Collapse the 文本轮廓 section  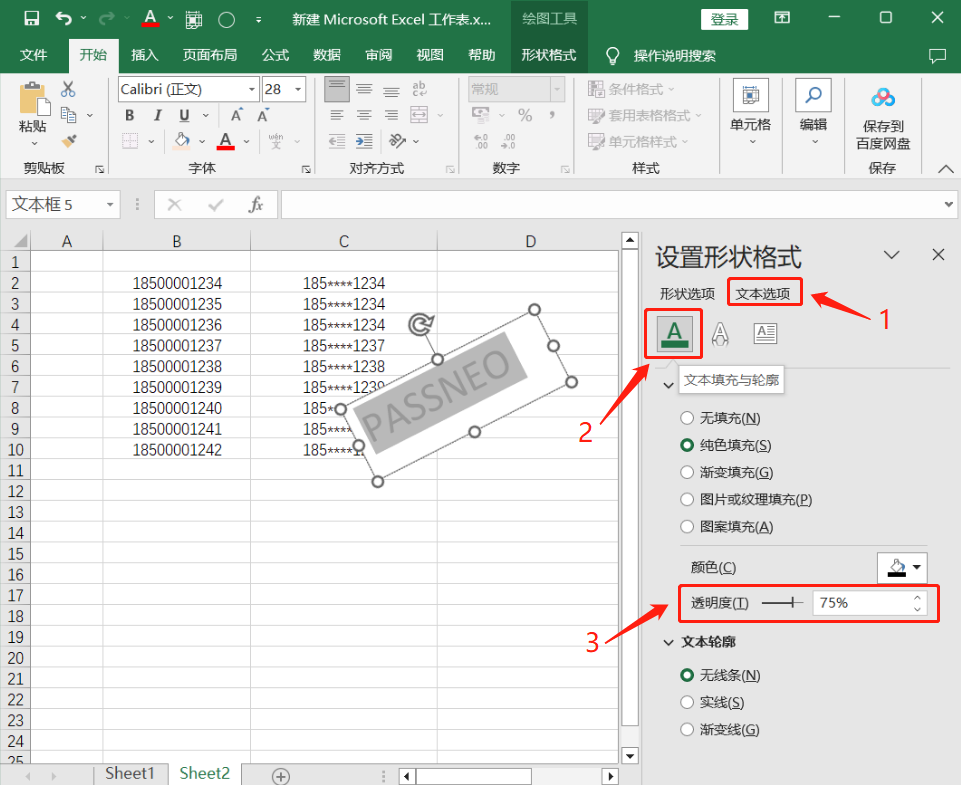(669, 642)
